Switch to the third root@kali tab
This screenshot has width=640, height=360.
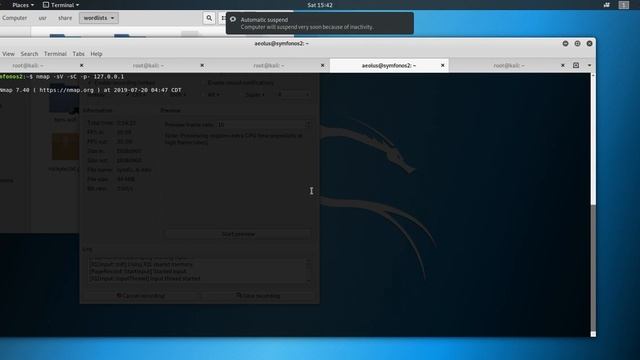268,65
